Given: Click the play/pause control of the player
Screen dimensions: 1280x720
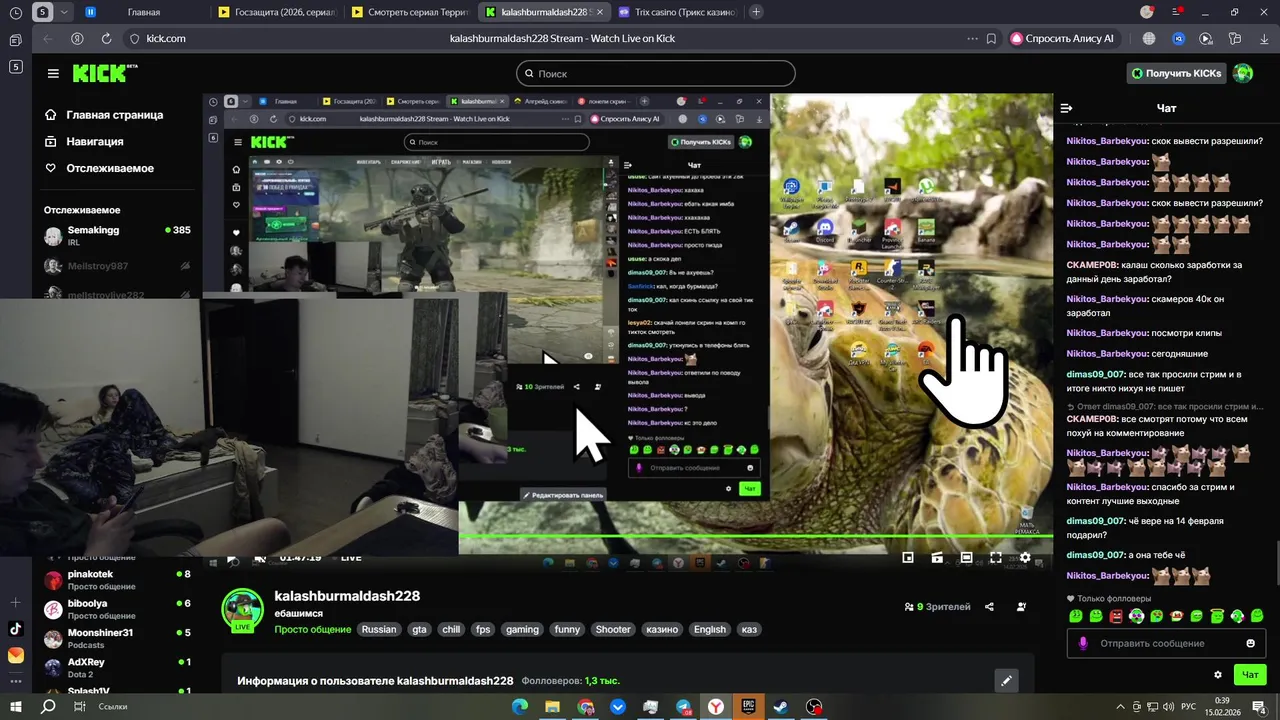Looking at the screenshot, I should 232,558.
